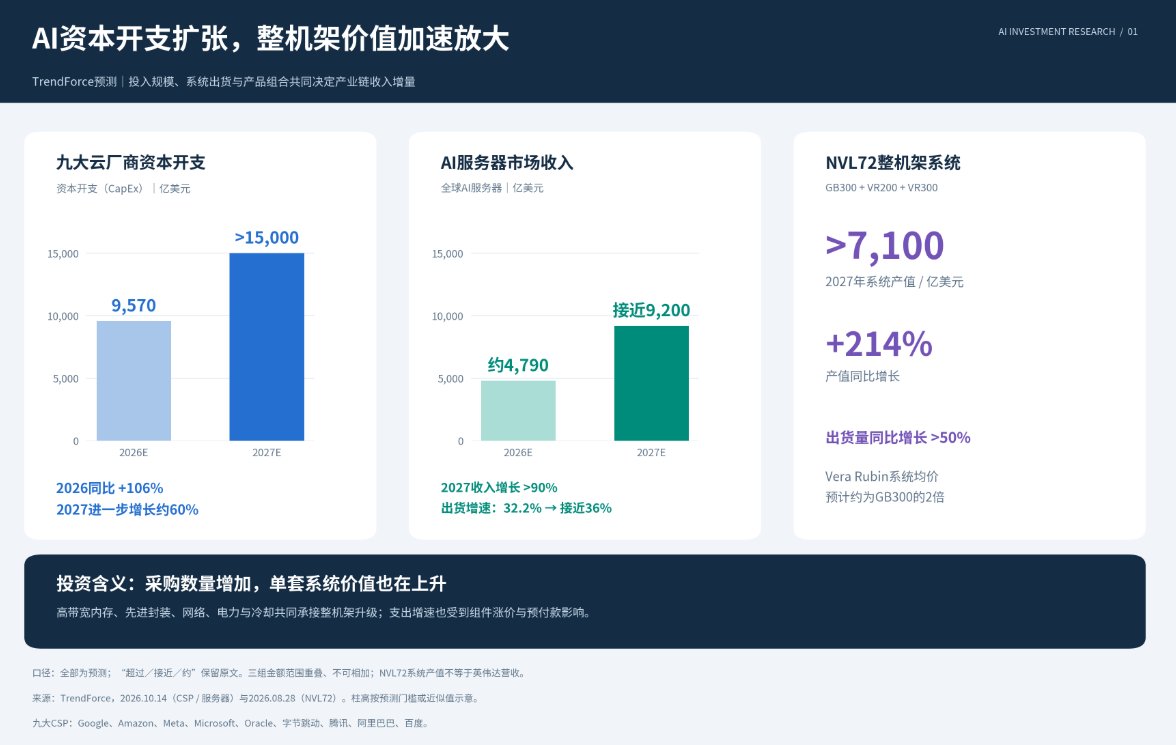Click the "5,000" axis label in the CapEx chart
This screenshot has height=745, width=1176.
tap(66, 379)
